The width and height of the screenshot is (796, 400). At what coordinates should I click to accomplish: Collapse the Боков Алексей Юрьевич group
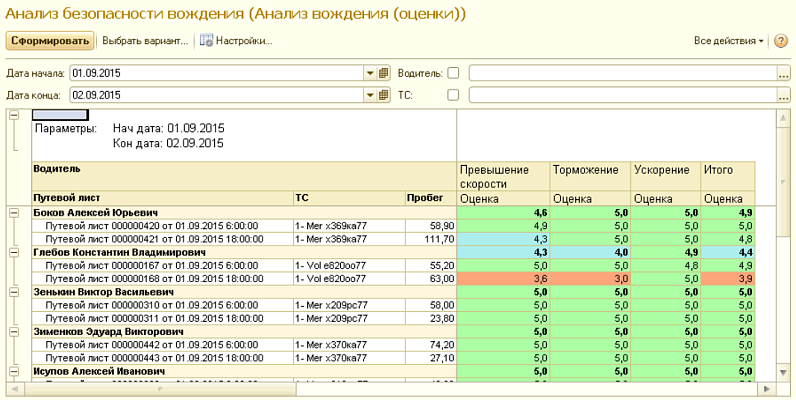(x=14, y=213)
